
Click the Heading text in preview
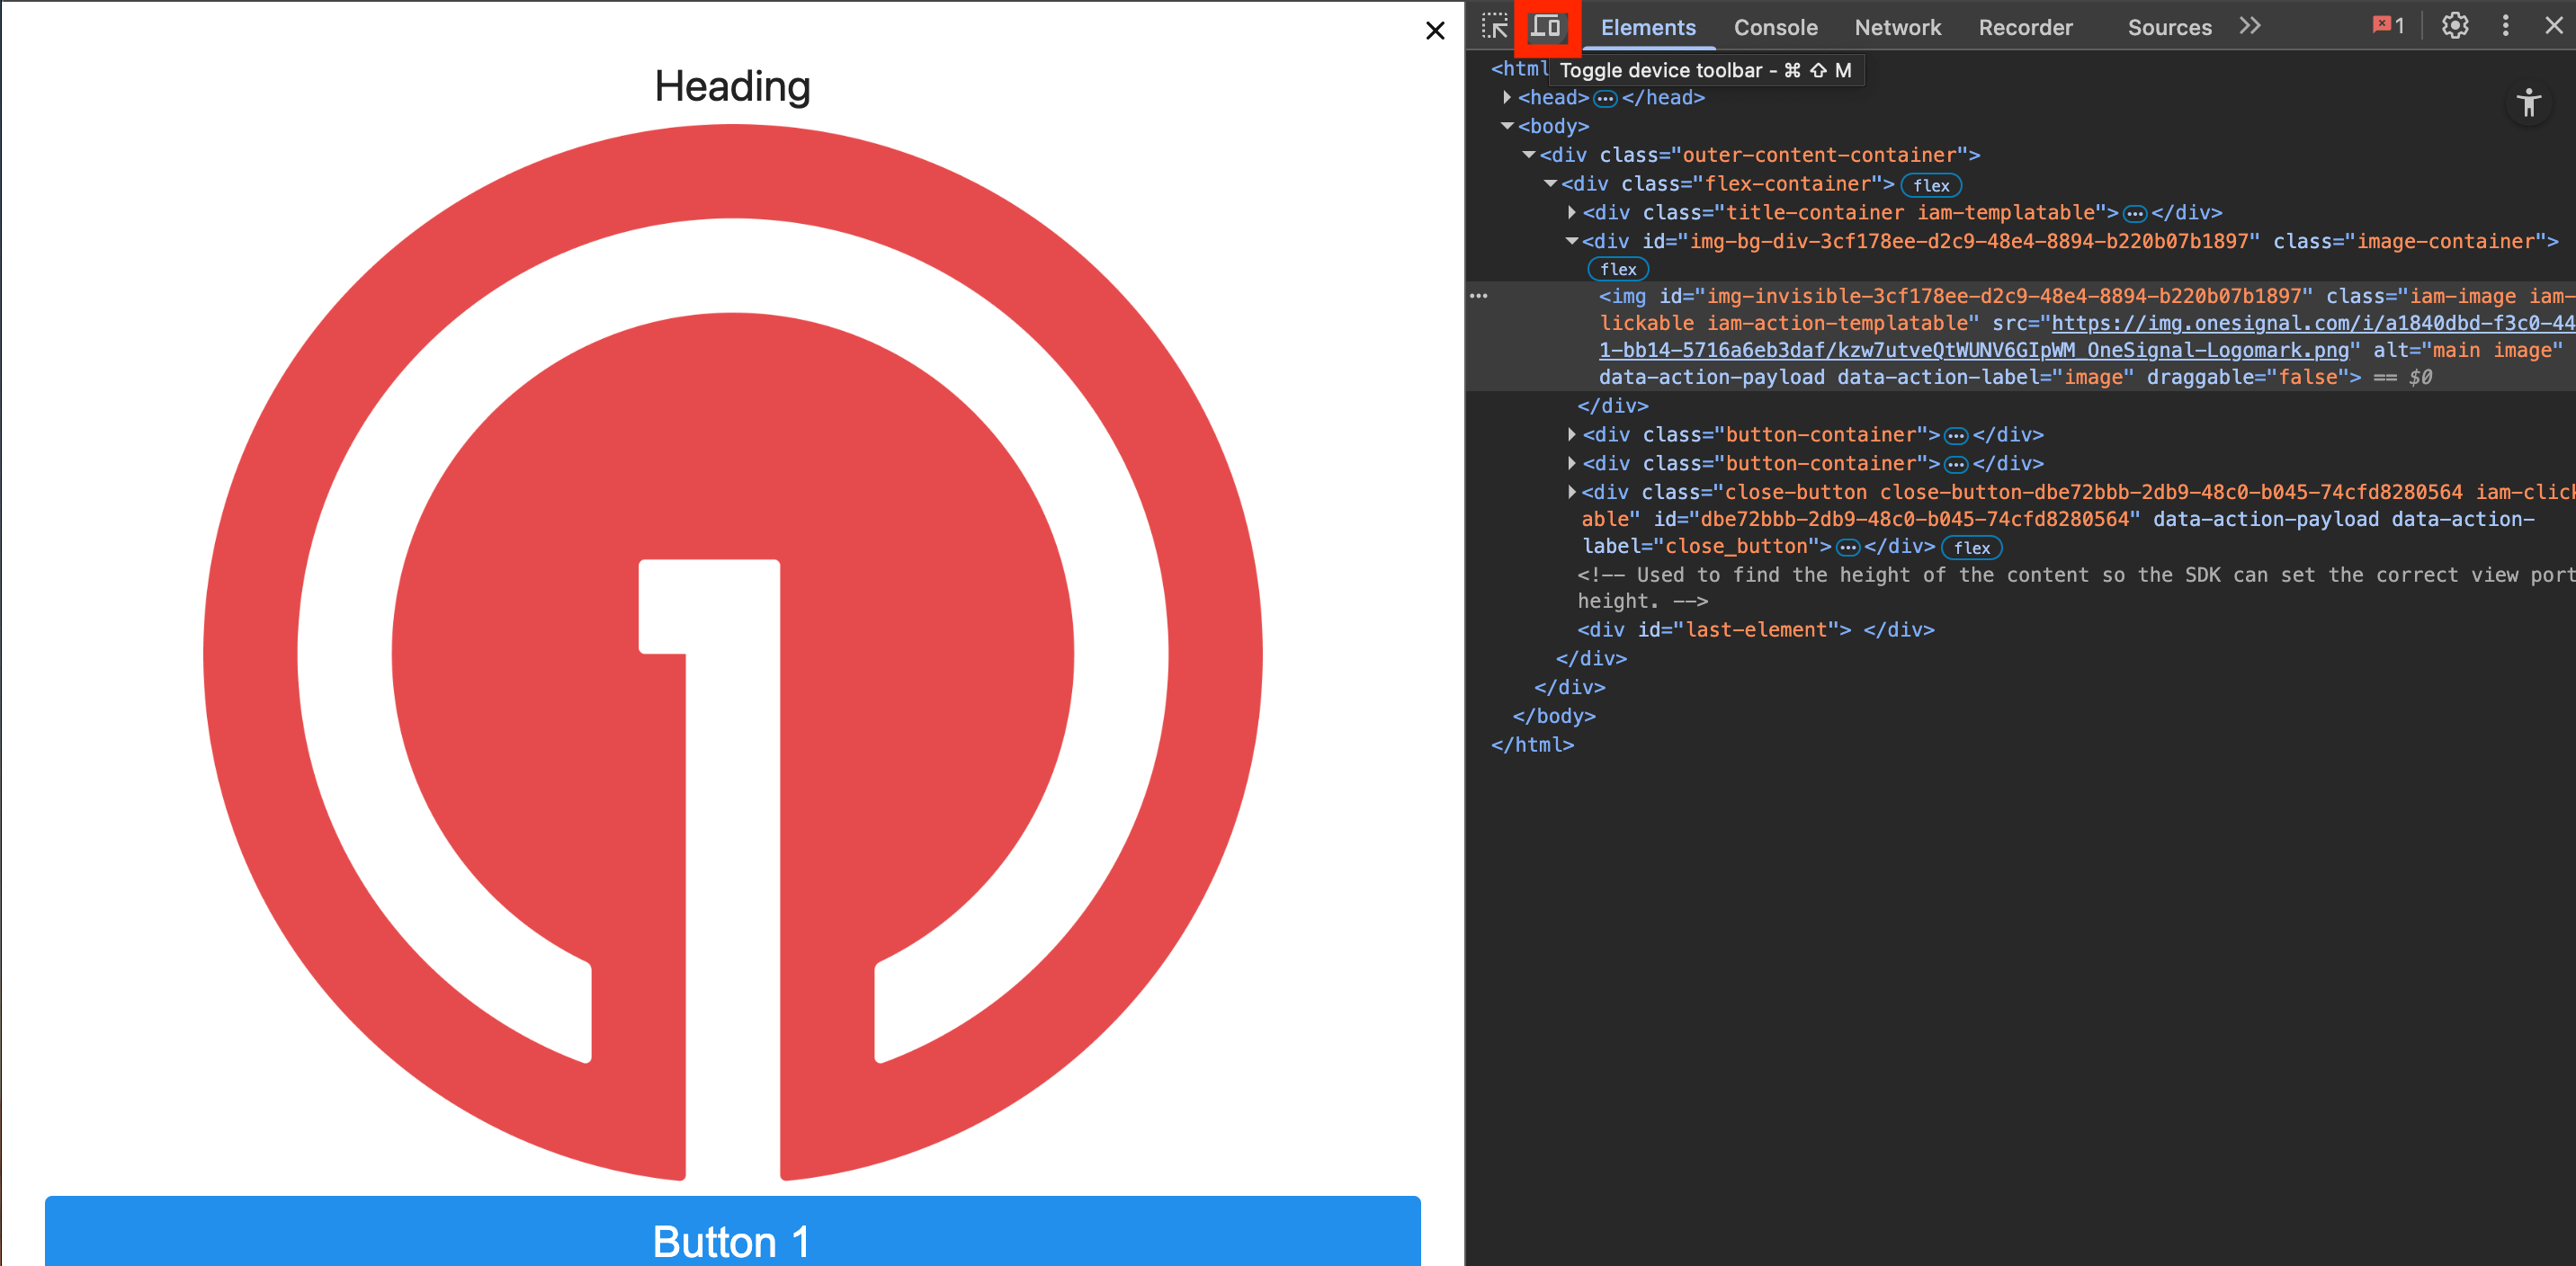[x=732, y=87]
